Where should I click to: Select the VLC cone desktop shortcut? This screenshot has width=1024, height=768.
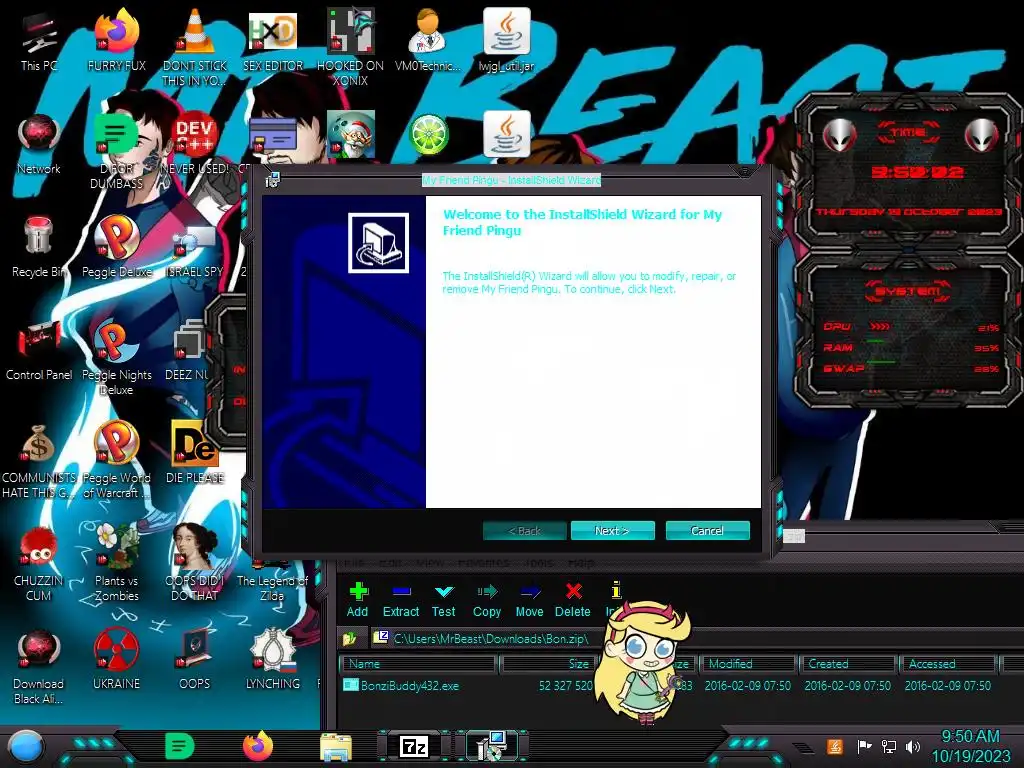pyautogui.click(x=195, y=49)
